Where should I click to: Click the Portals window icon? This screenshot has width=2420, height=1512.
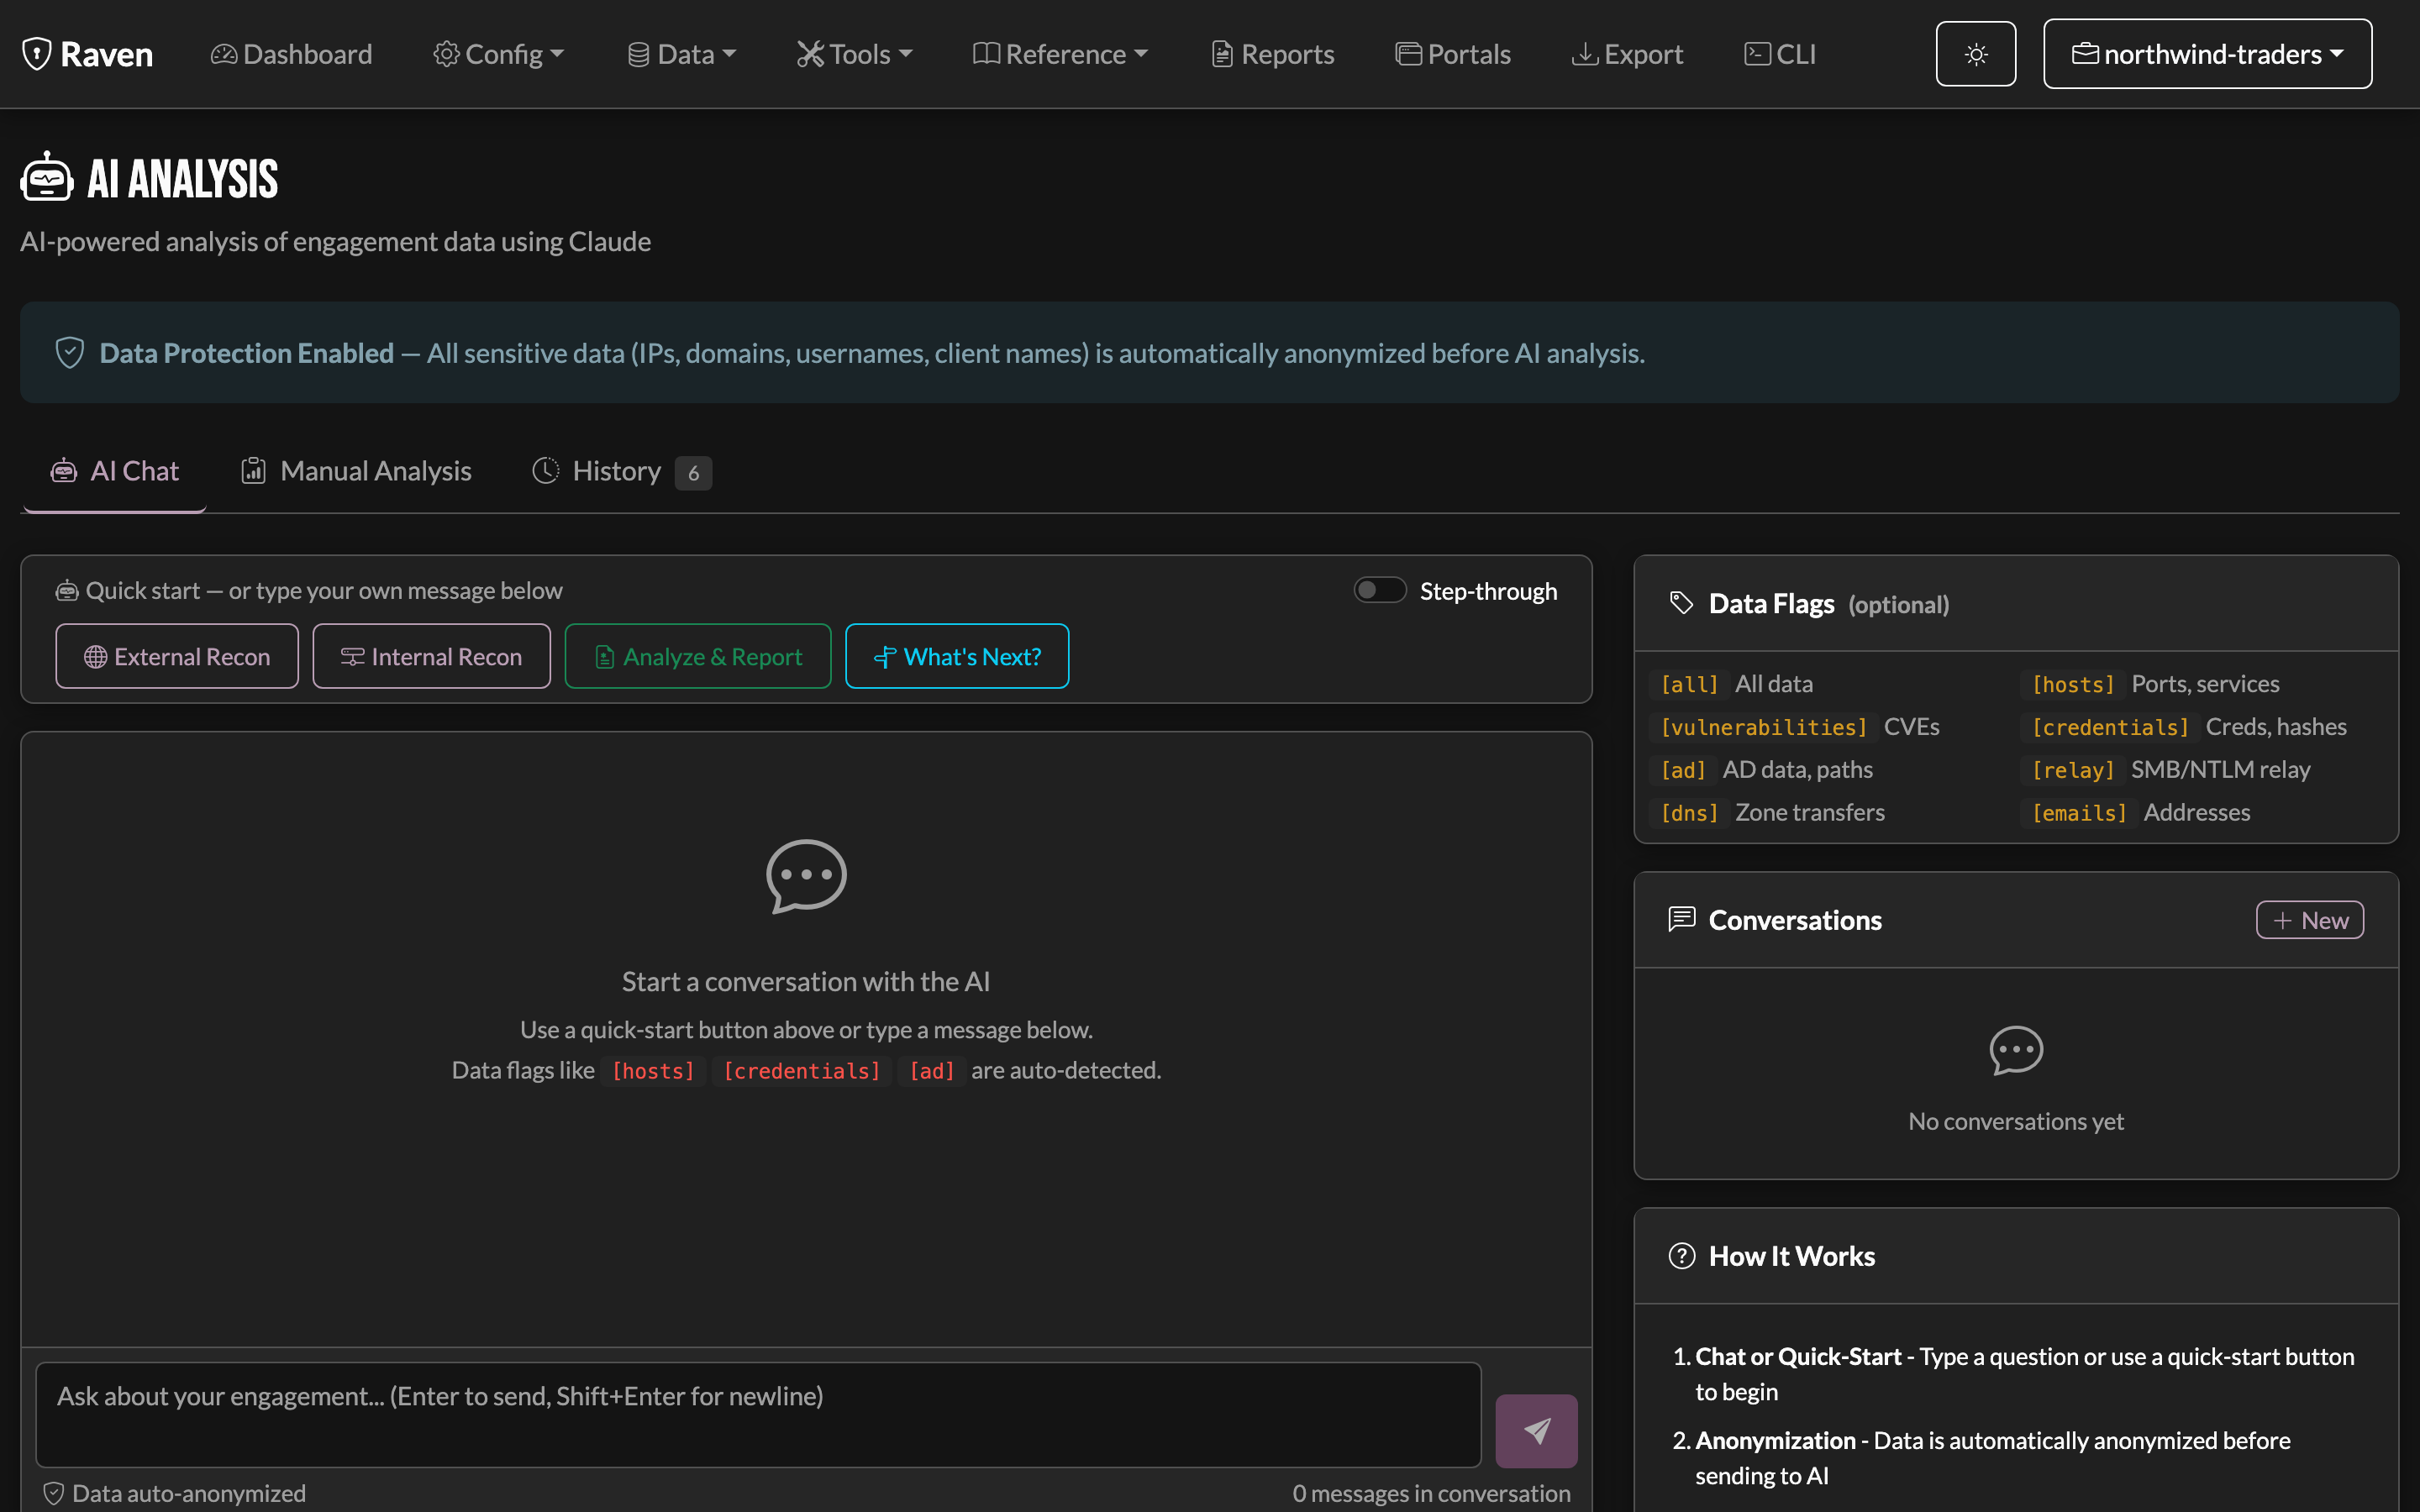[1408, 54]
